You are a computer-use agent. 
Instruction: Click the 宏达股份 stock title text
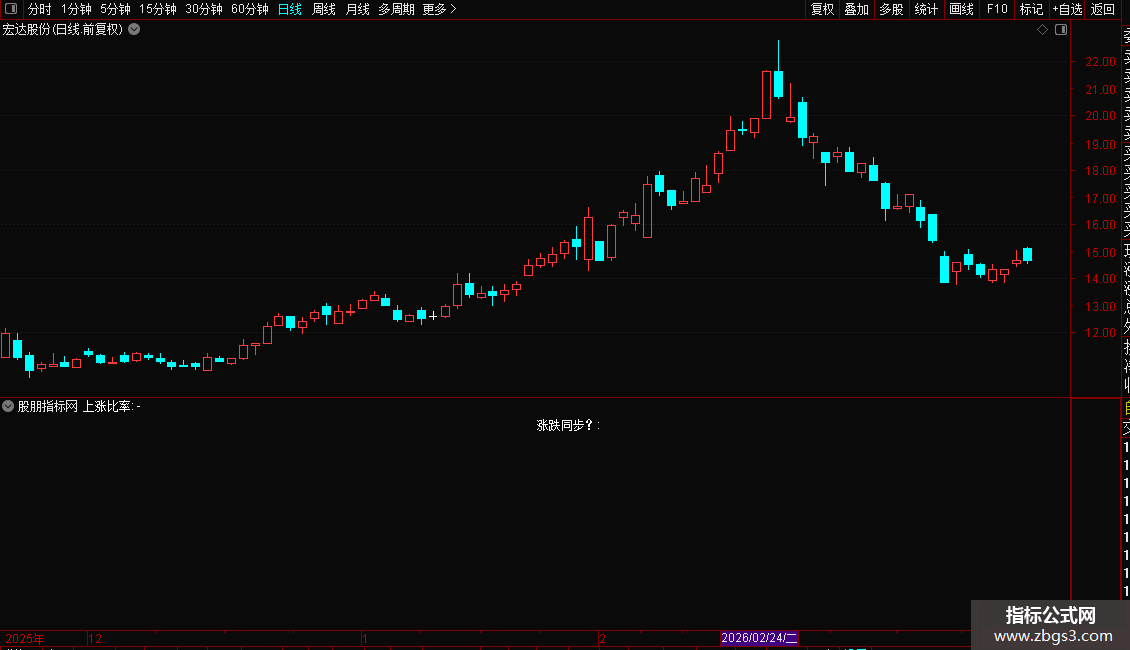[x=26, y=30]
